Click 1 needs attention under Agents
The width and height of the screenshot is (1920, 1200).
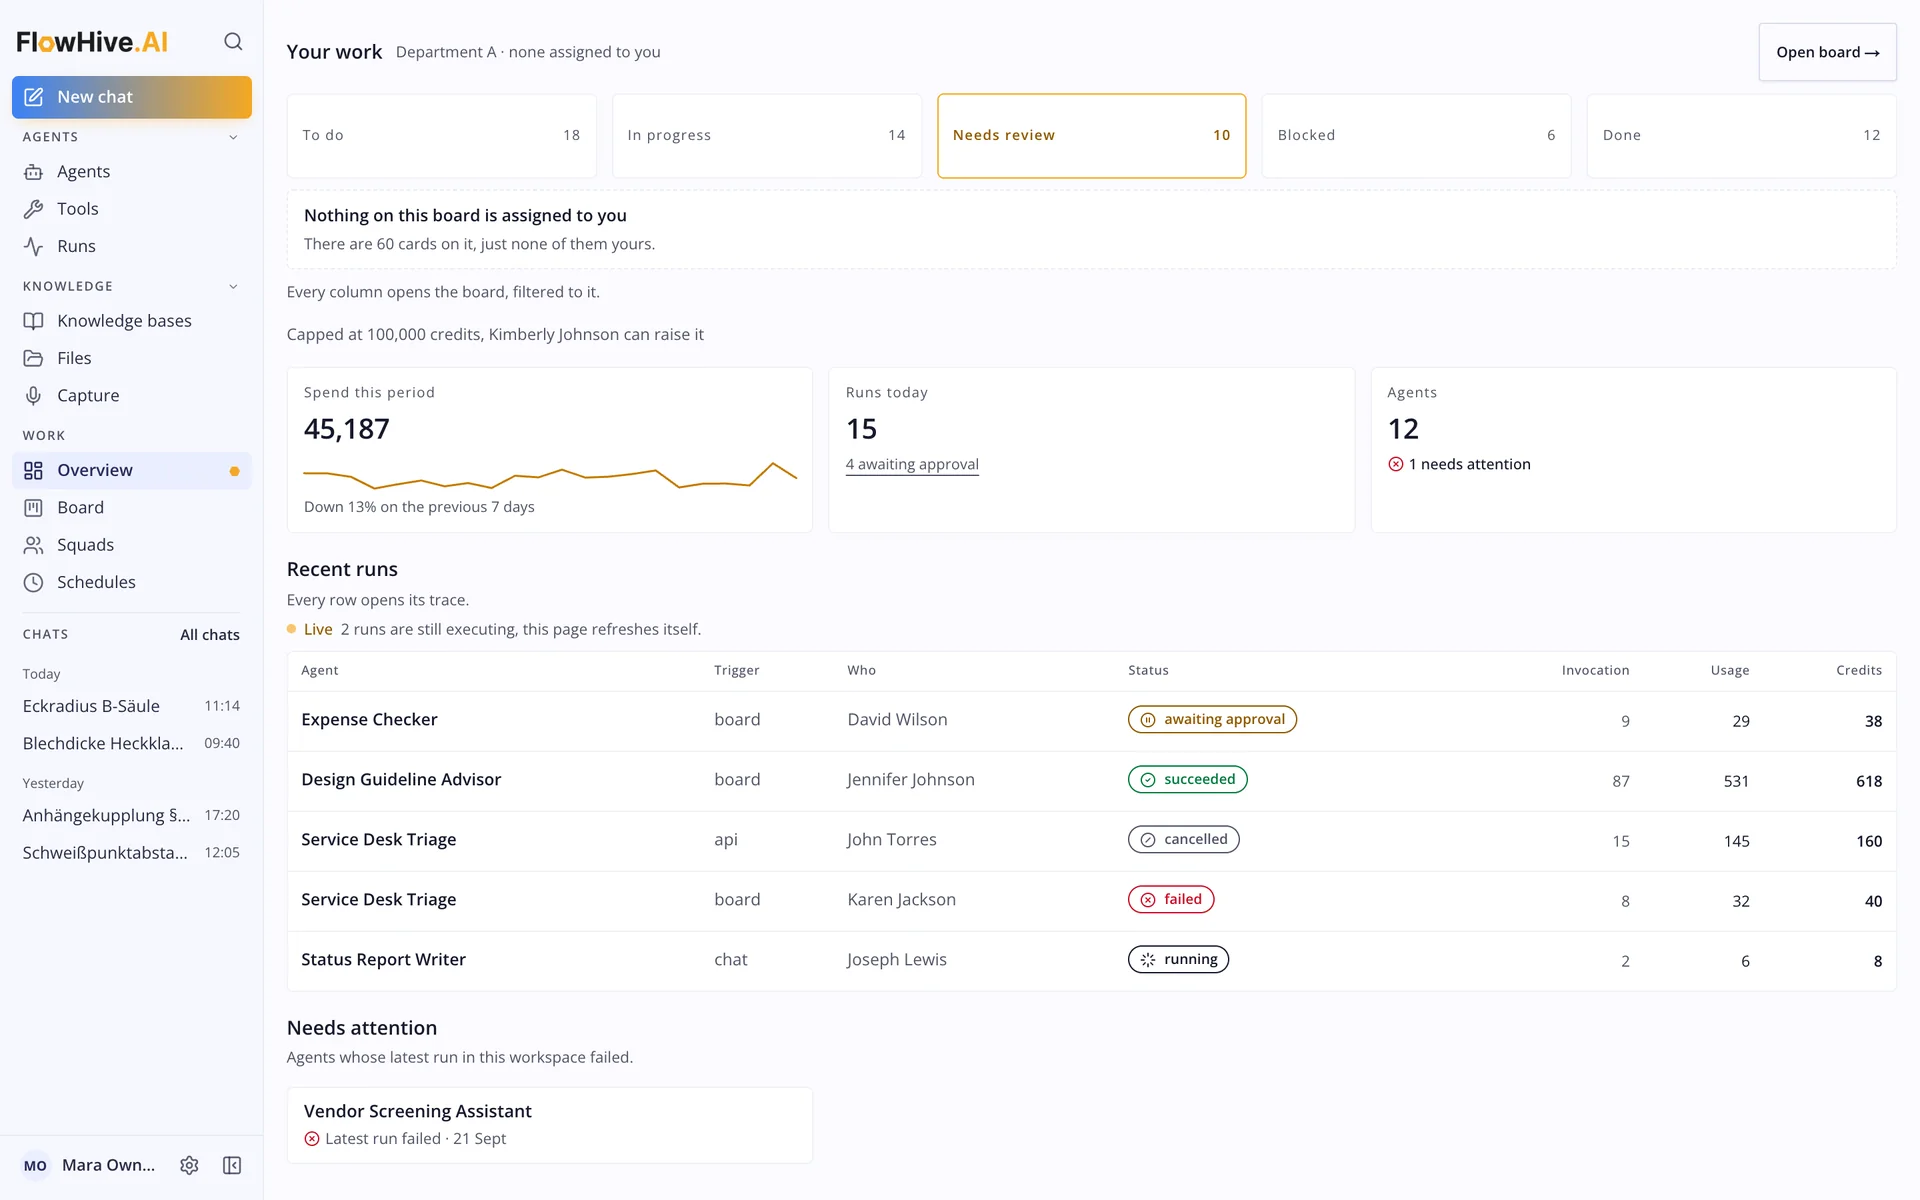(1460, 464)
